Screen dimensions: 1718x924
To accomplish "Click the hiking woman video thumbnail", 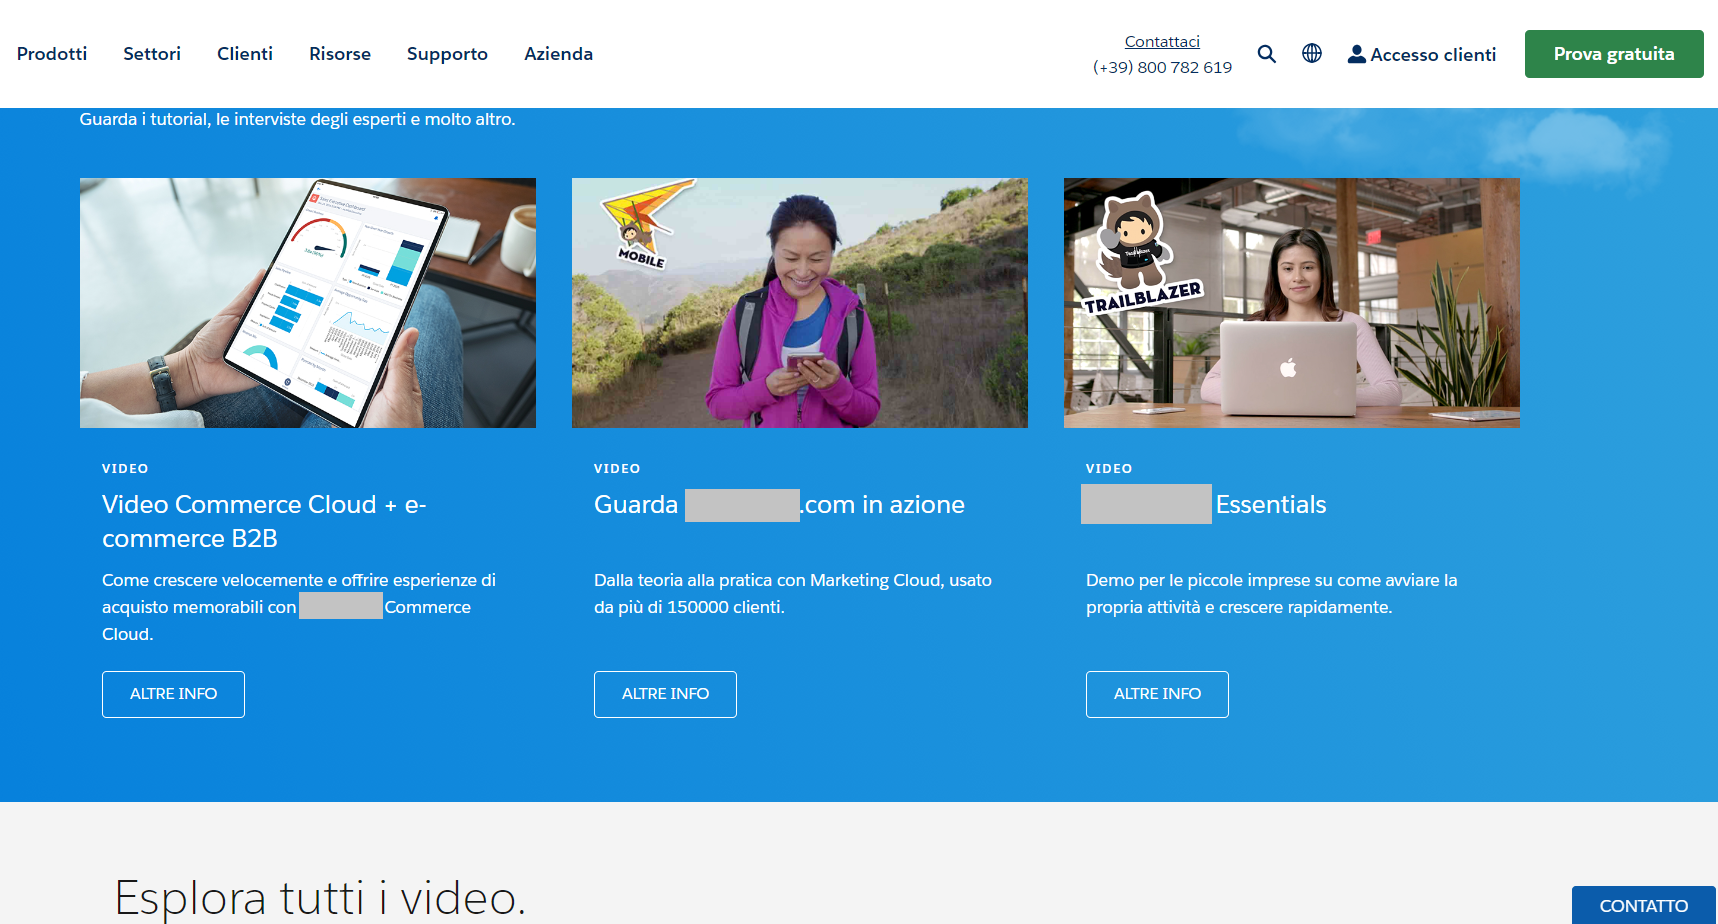I will point(798,302).
